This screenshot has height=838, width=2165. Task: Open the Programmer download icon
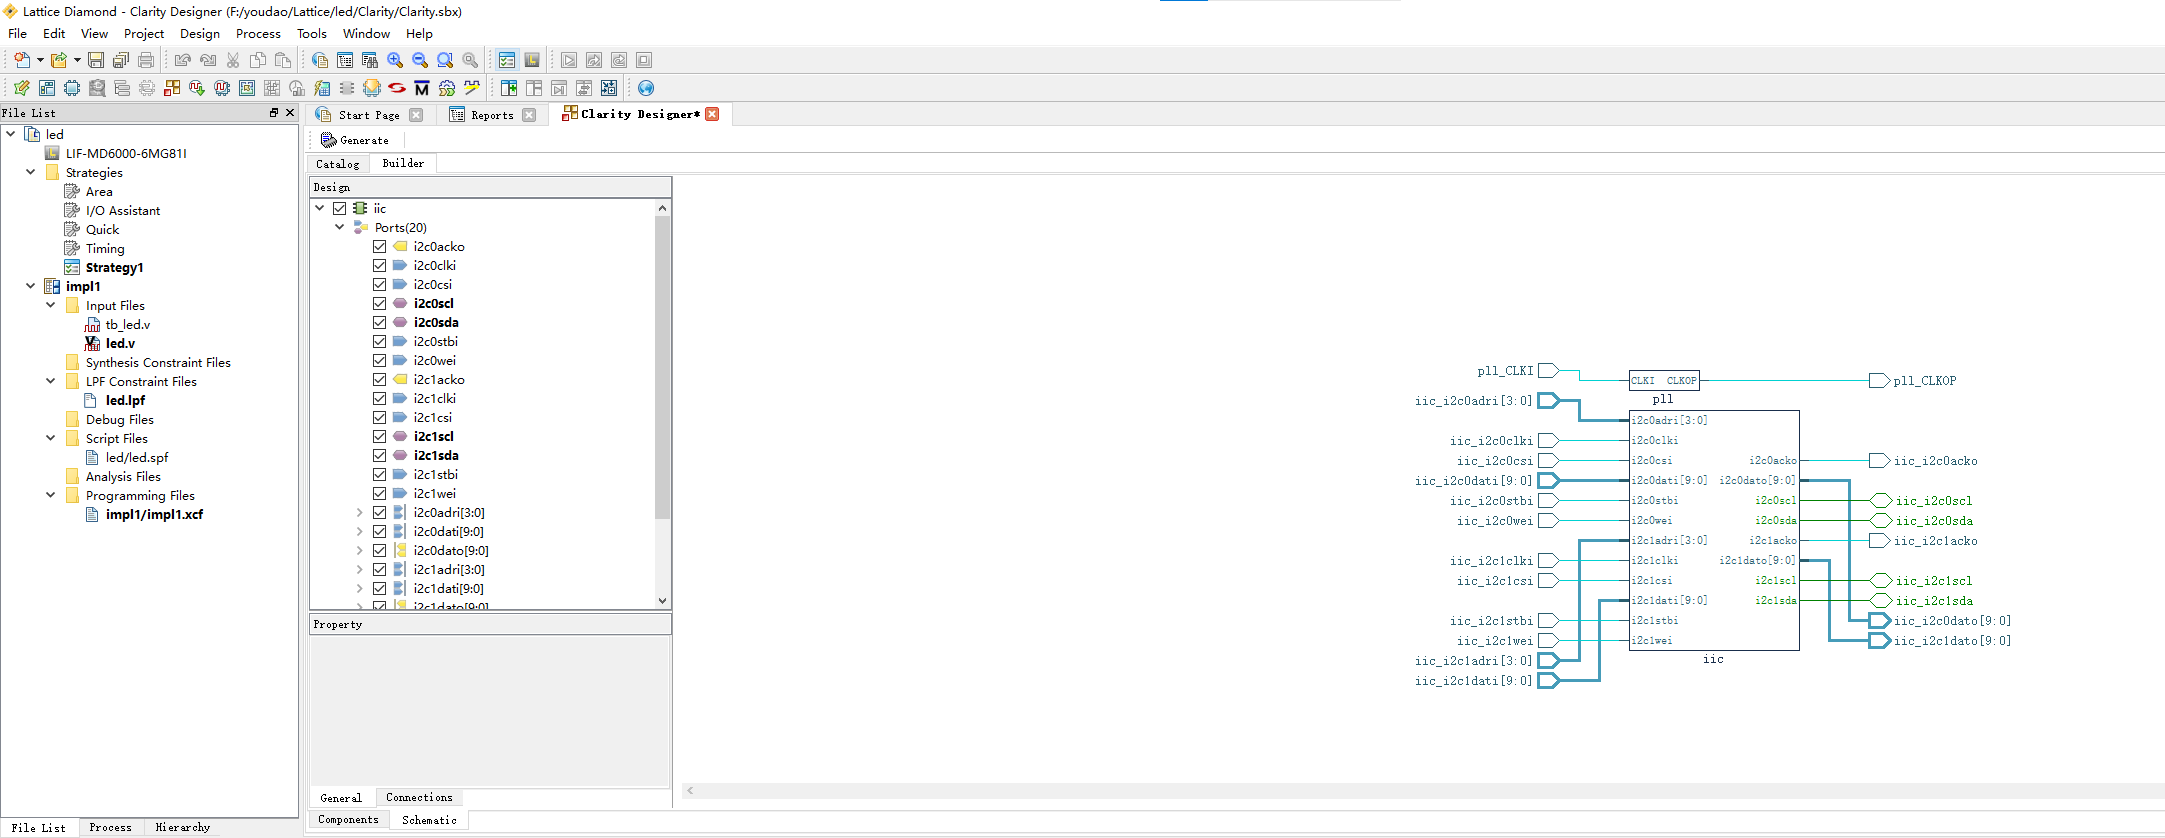tap(372, 88)
